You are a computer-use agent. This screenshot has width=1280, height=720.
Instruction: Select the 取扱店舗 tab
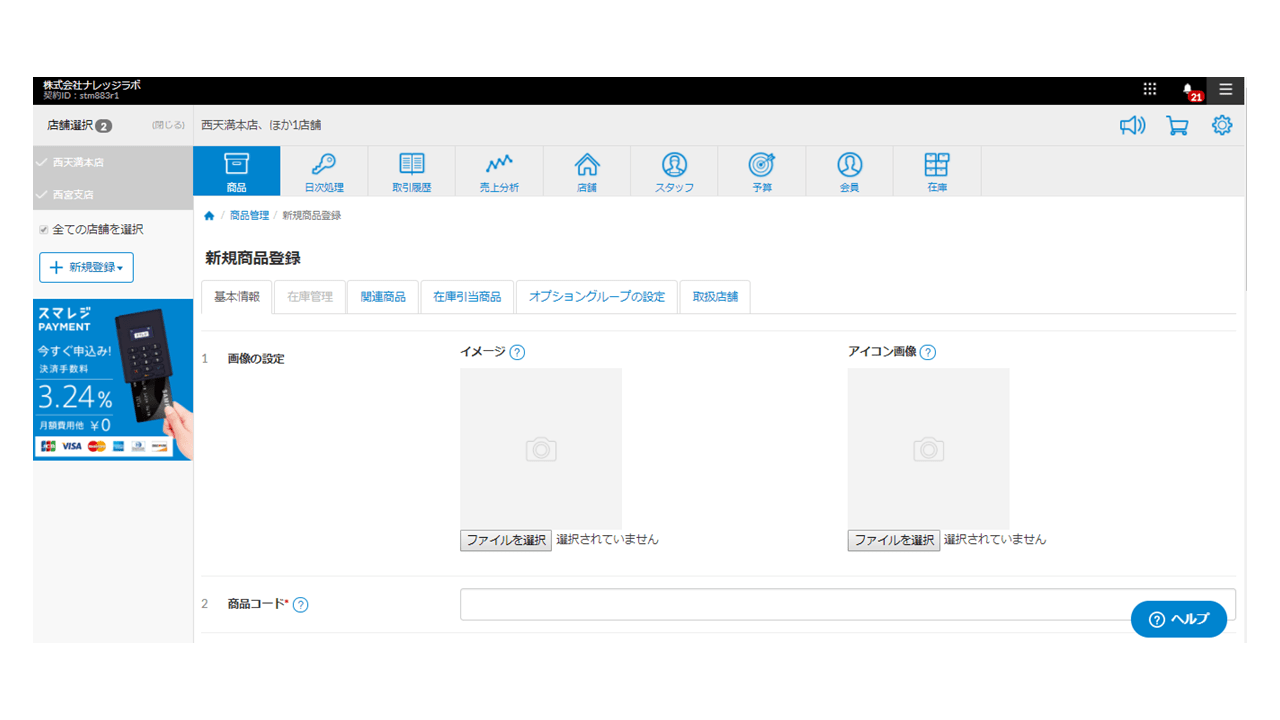click(715, 297)
